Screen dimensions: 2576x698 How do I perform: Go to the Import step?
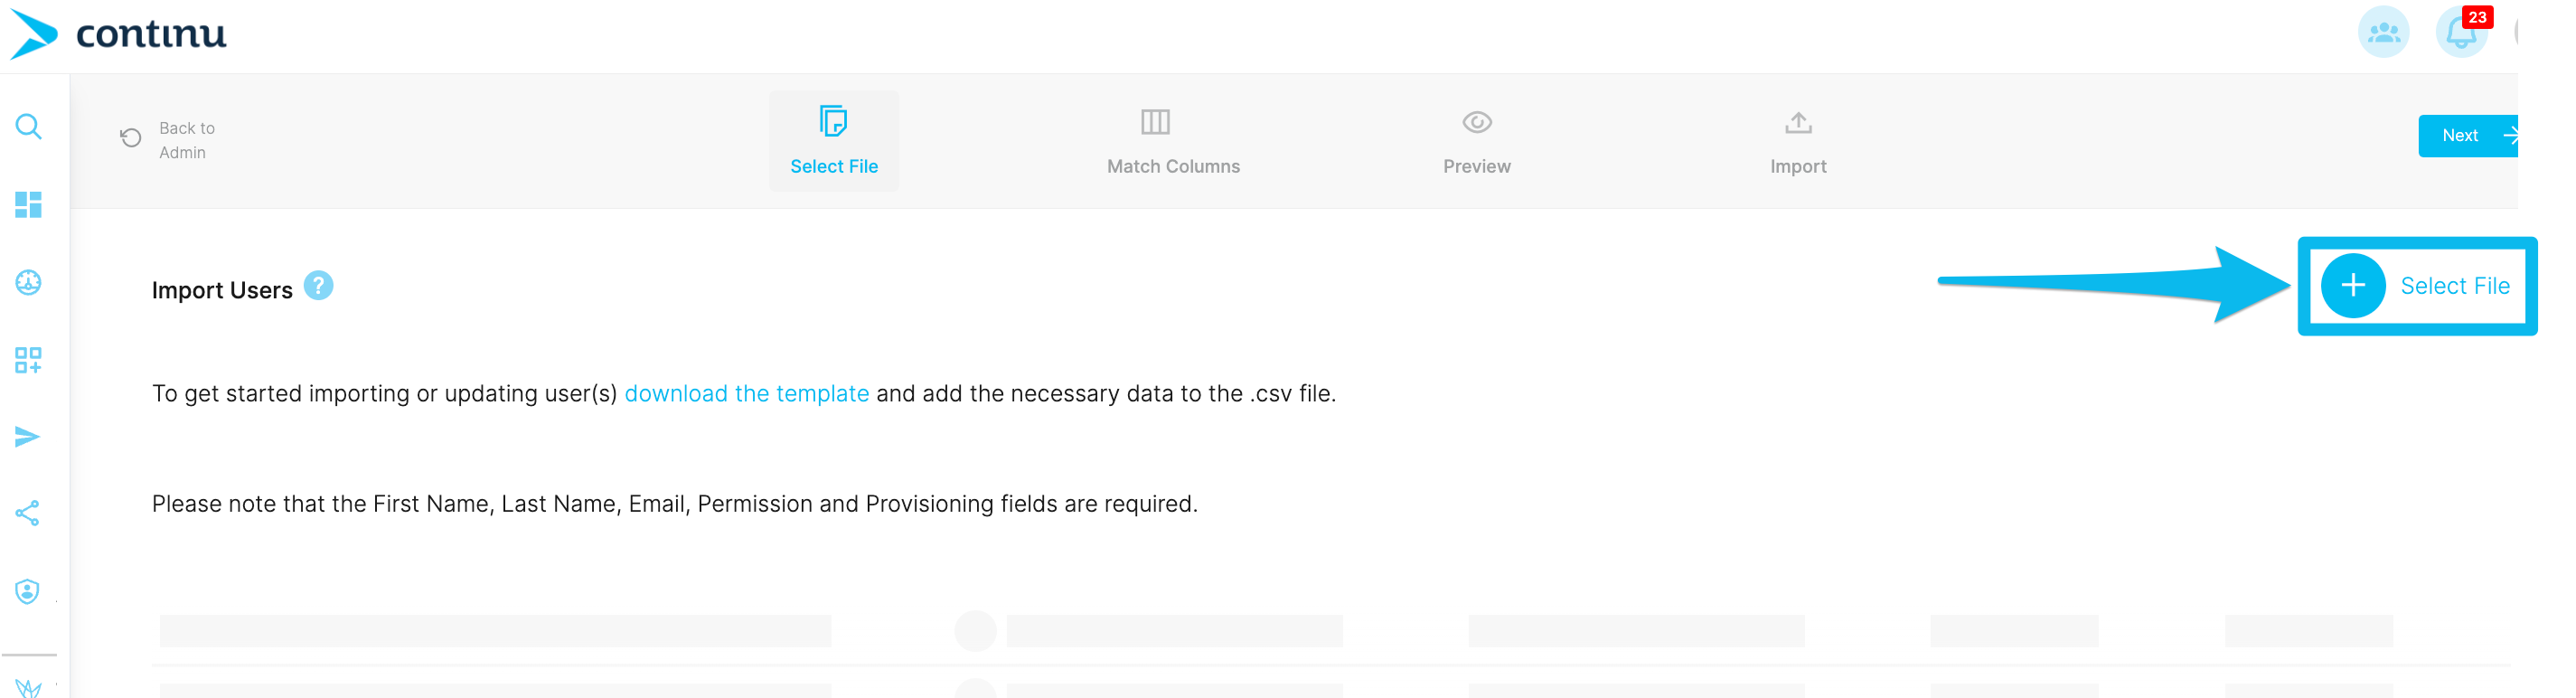pos(1798,141)
